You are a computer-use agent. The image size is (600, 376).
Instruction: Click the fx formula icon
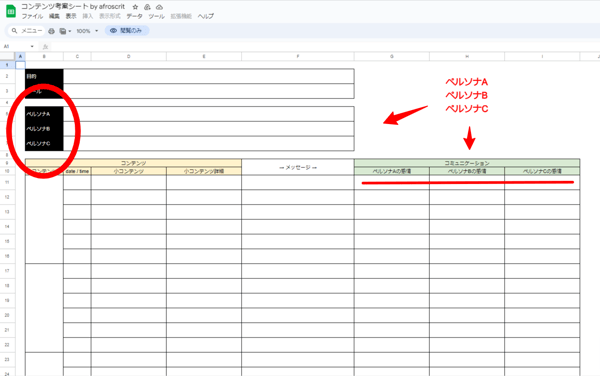(x=45, y=47)
